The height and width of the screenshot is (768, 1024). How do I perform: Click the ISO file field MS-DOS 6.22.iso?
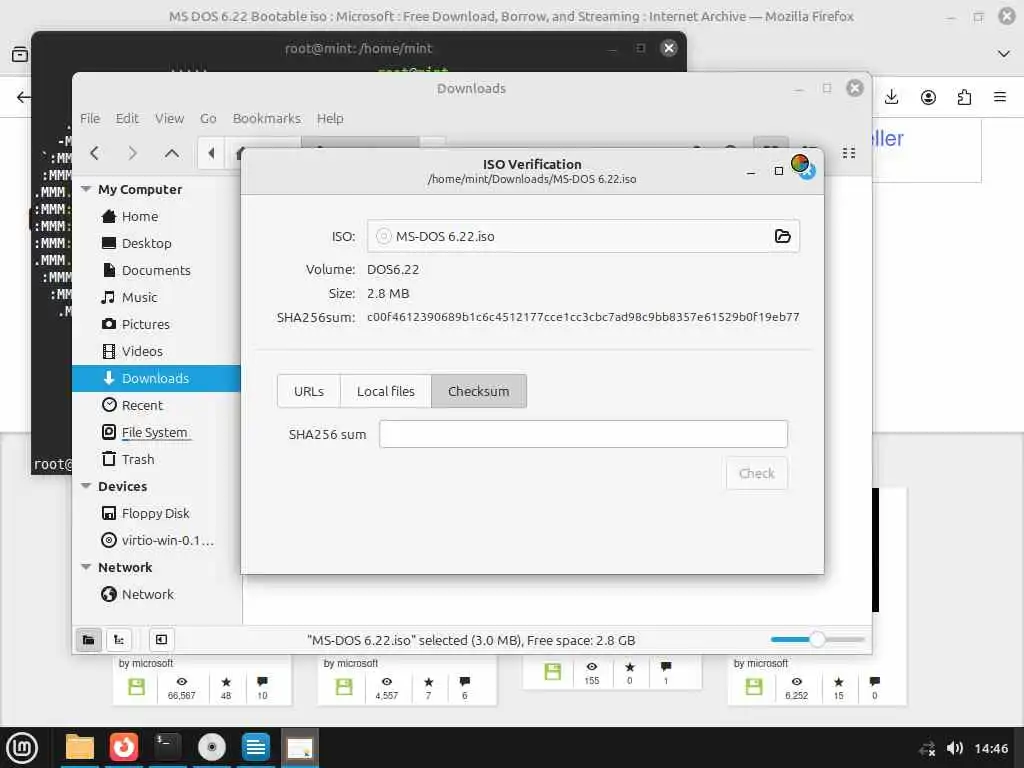(x=583, y=236)
